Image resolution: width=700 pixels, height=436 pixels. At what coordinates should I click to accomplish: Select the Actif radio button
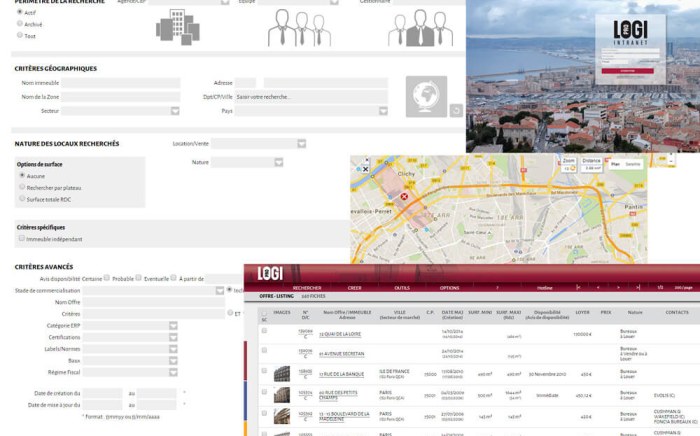click(x=20, y=12)
